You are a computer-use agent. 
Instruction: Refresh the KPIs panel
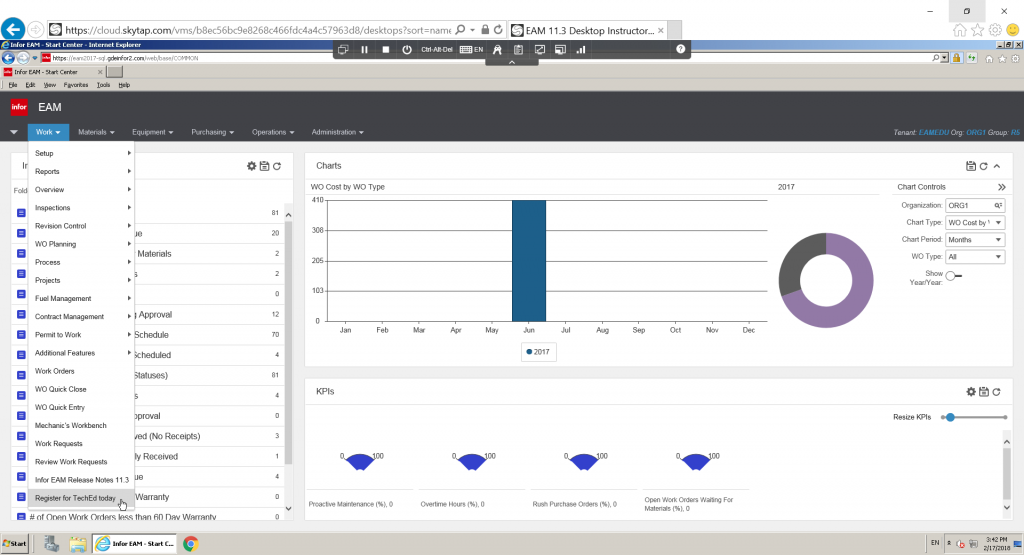point(997,392)
